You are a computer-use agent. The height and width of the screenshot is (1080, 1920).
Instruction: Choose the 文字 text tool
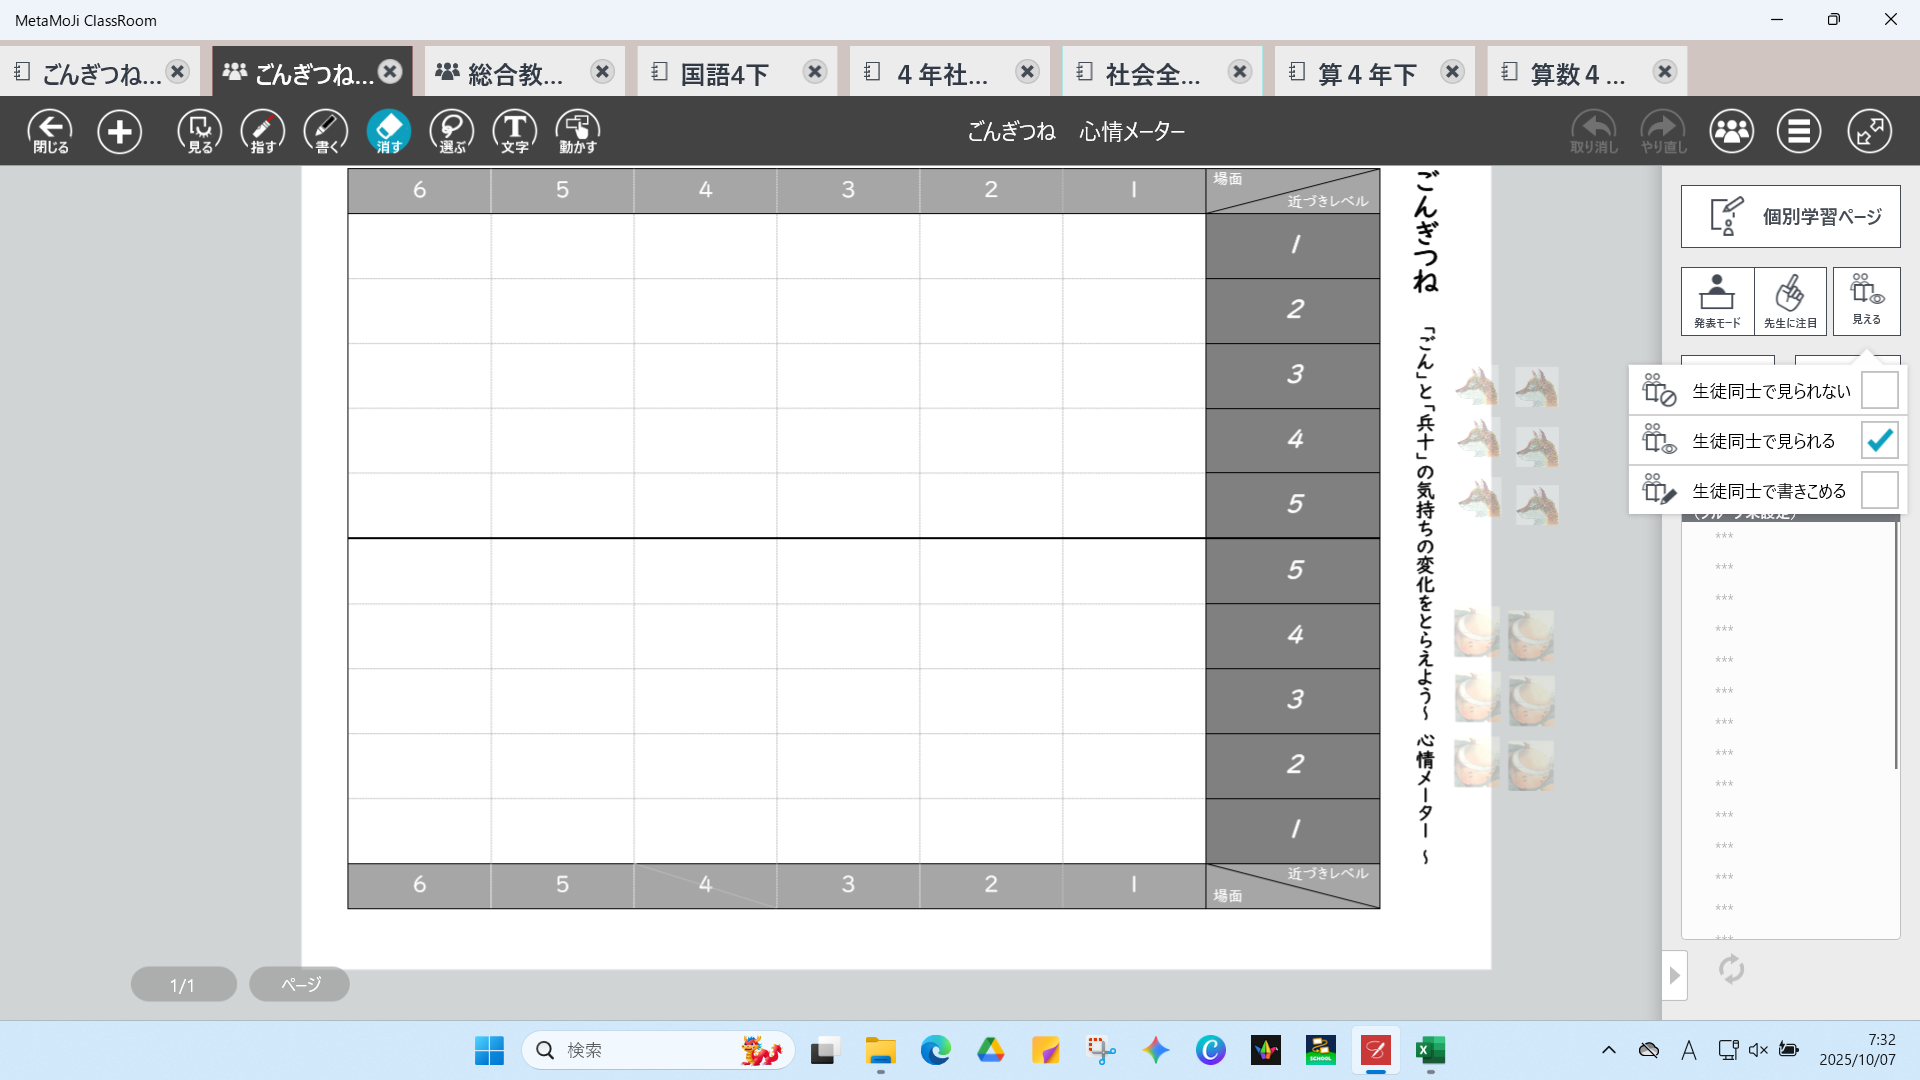[515, 131]
